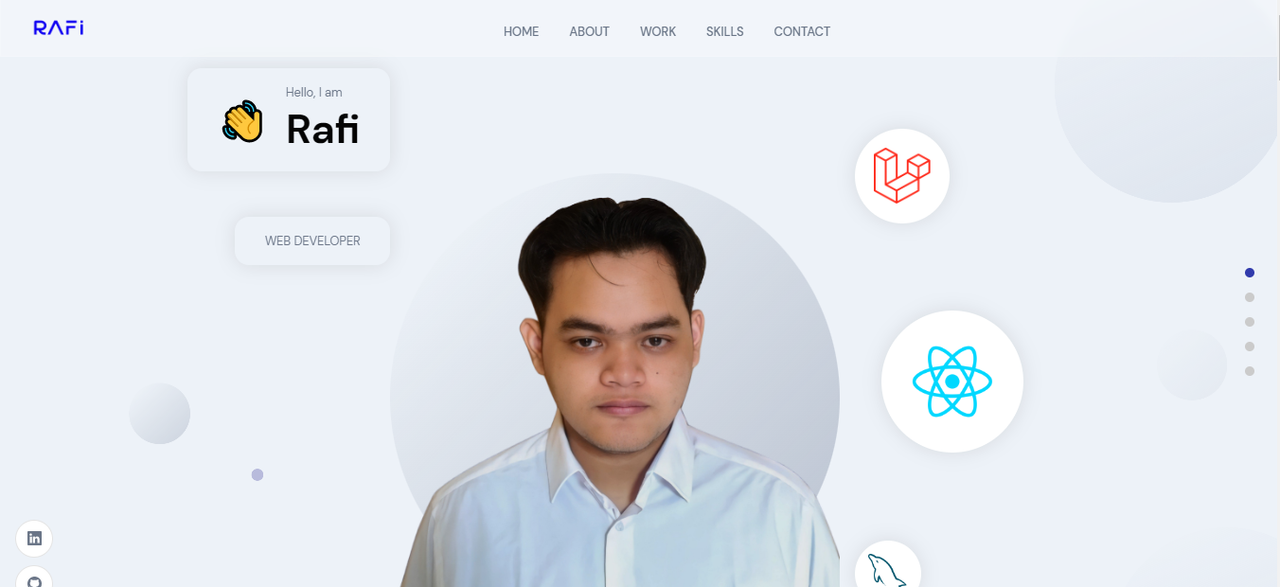
Task: Open the WORK nav item
Action: (x=658, y=31)
